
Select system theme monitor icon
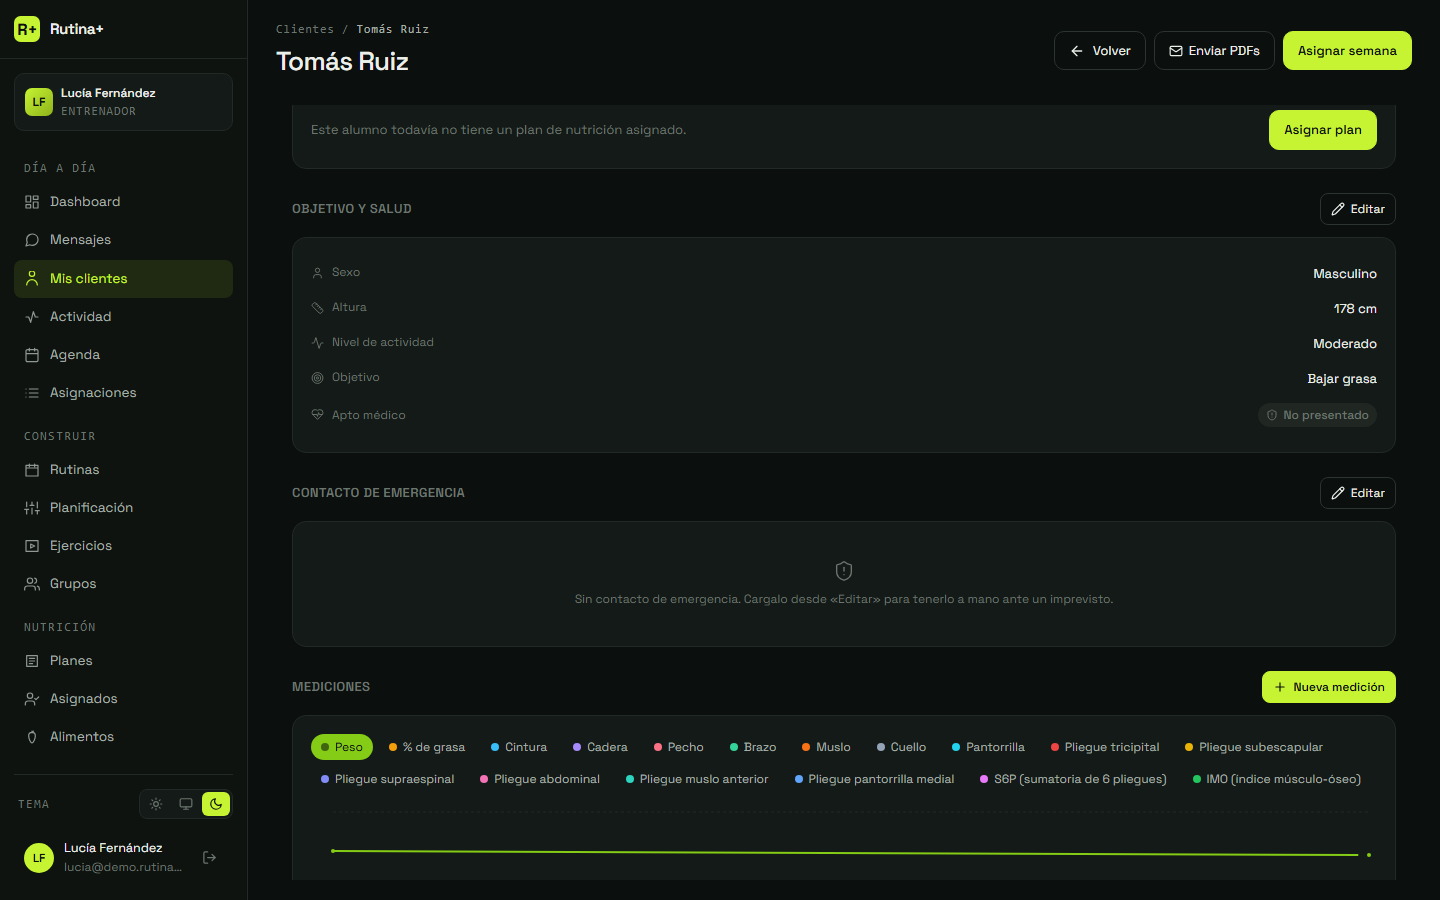point(186,804)
